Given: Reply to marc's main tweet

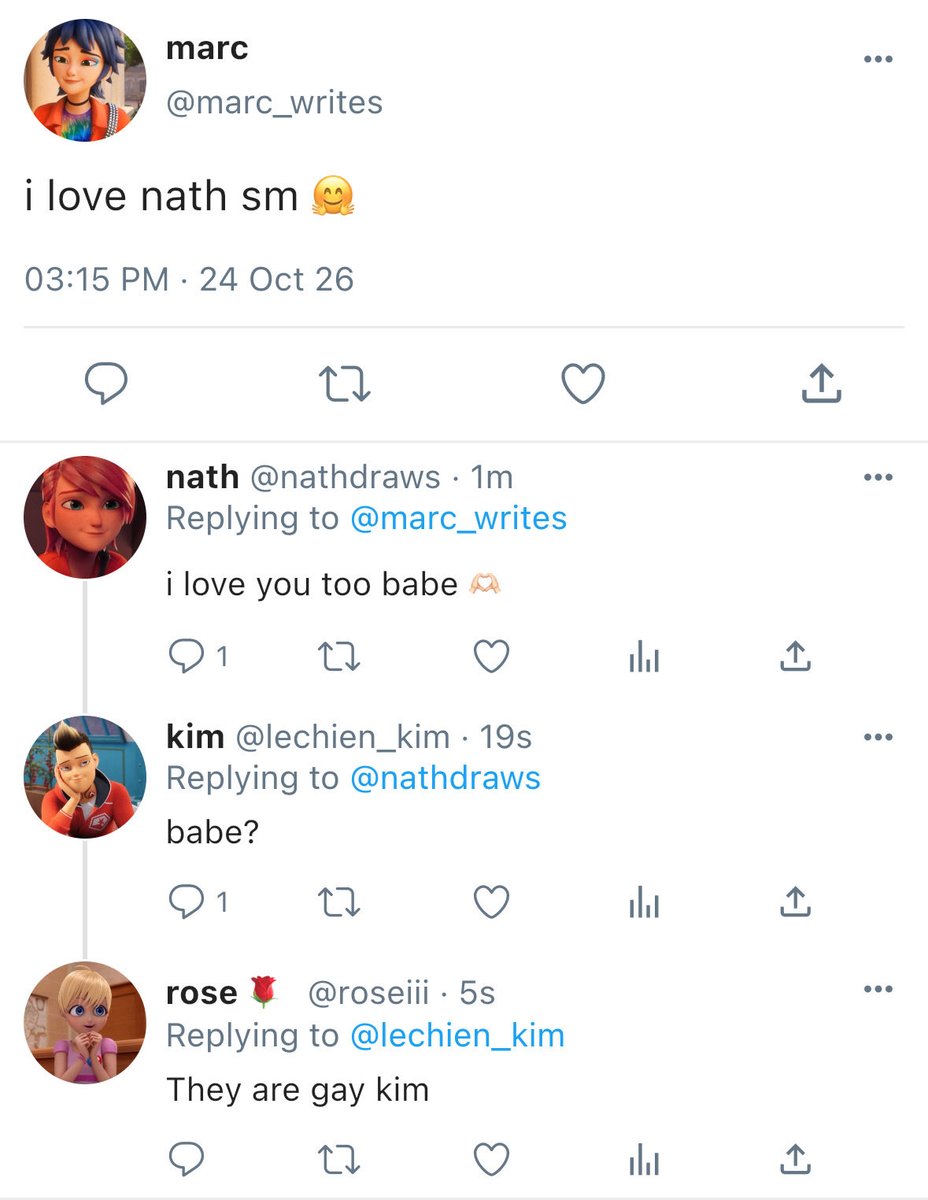Looking at the screenshot, I should click(x=103, y=384).
